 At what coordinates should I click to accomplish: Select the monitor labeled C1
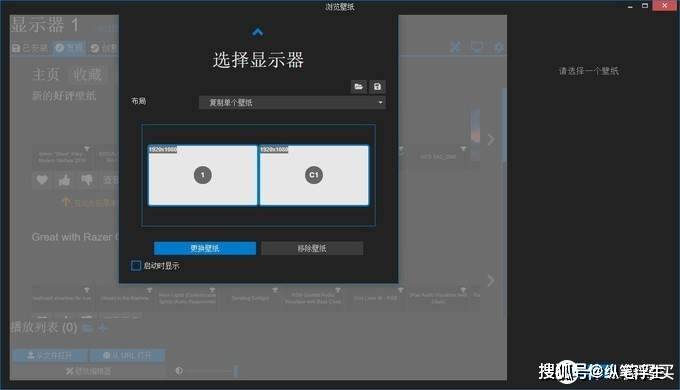coord(314,175)
